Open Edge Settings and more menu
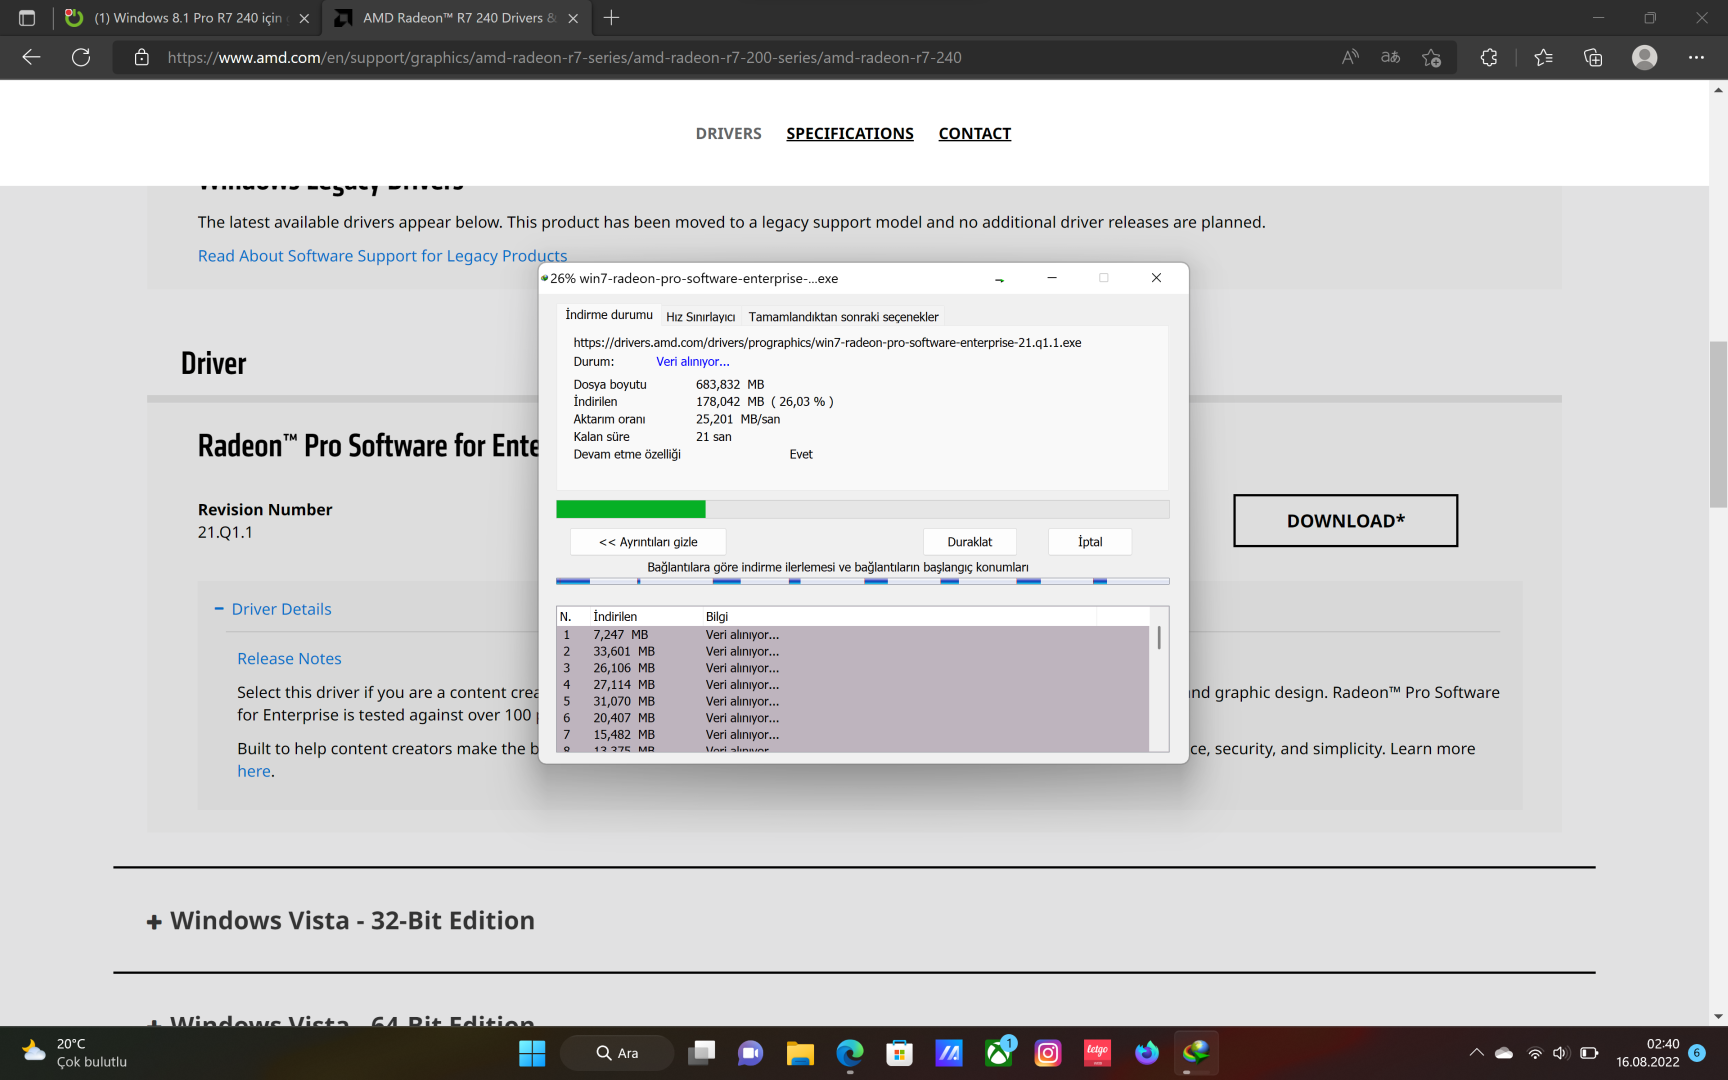The width and height of the screenshot is (1728, 1080). [1696, 57]
